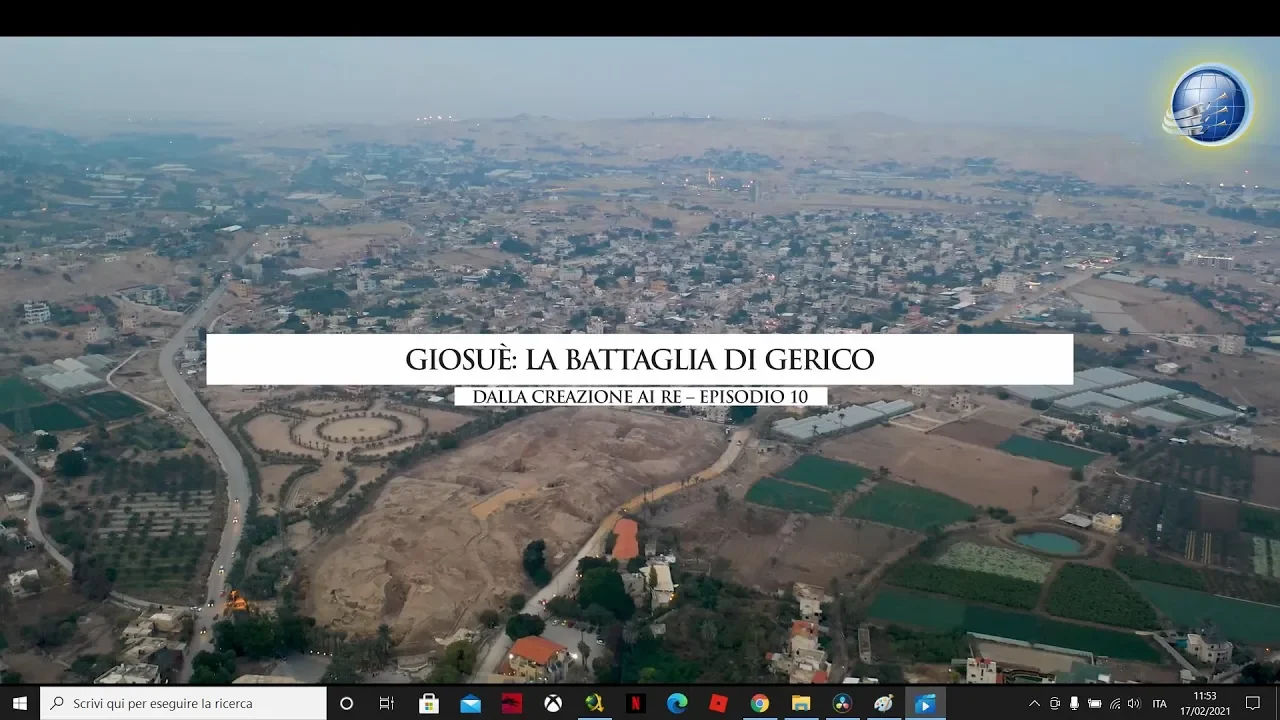Launch Netflix from the taskbar
The image size is (1280, 720).
click(x=635, y=703)
